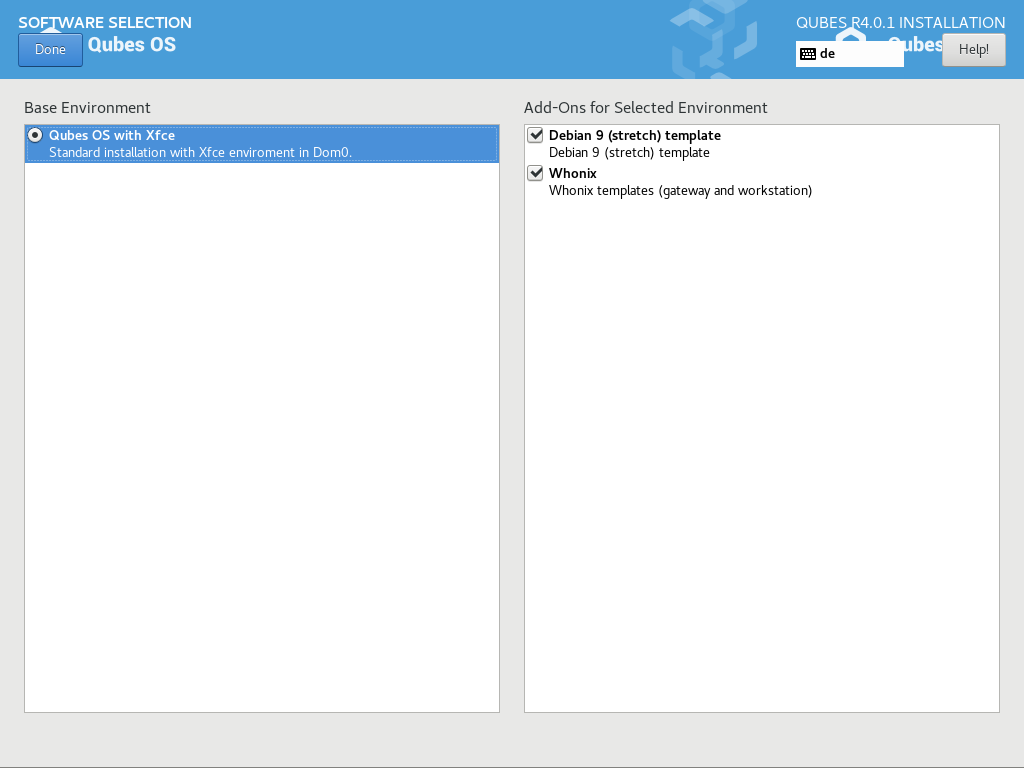Click the bold 'Debian 9 (stretch) template' title
Image resolution: width=1024 pixels, height=768 pixels.
click(635, 135)
